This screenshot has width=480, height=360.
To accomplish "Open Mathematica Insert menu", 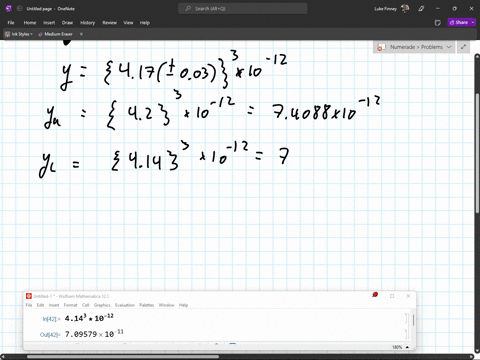I will [x=54, y=305].
